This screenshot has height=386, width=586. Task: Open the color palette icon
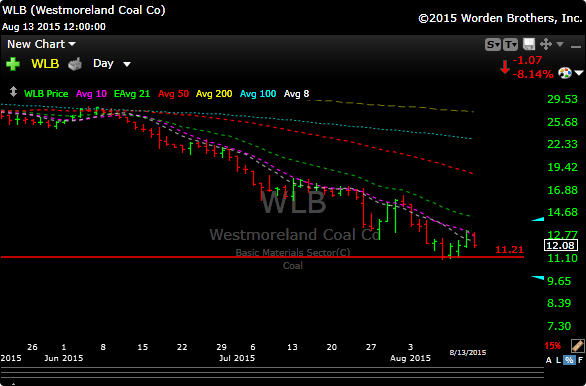click(x=565, y=73)
